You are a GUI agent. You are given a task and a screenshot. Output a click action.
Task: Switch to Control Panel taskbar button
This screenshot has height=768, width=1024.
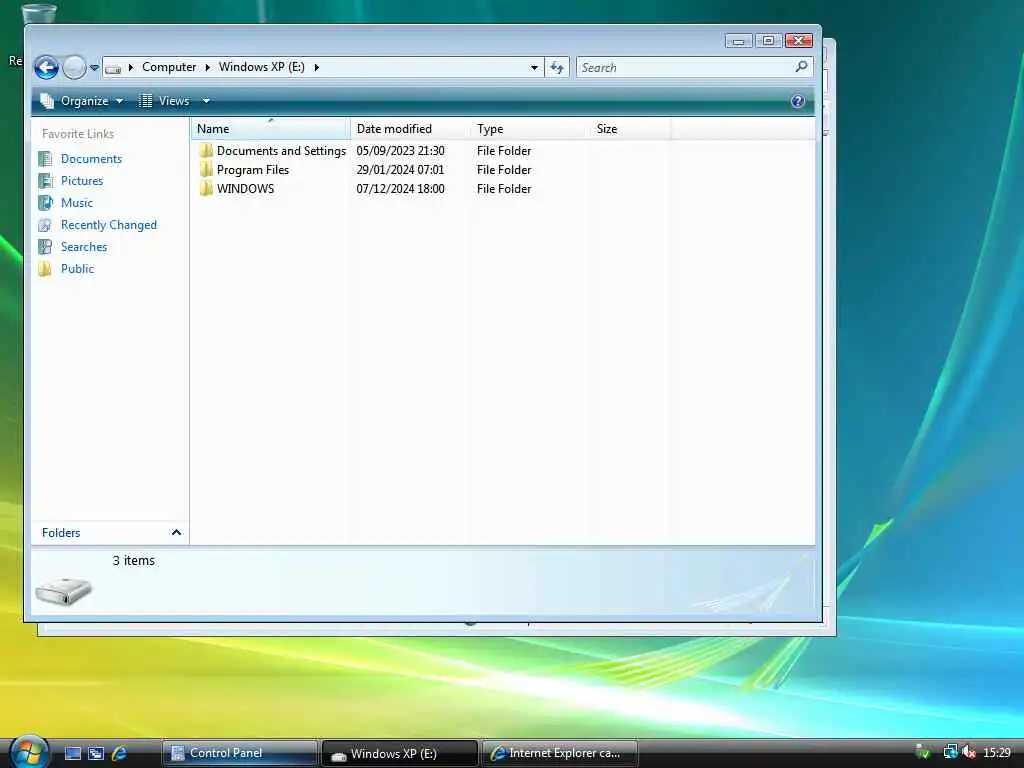tap(239, 753)
